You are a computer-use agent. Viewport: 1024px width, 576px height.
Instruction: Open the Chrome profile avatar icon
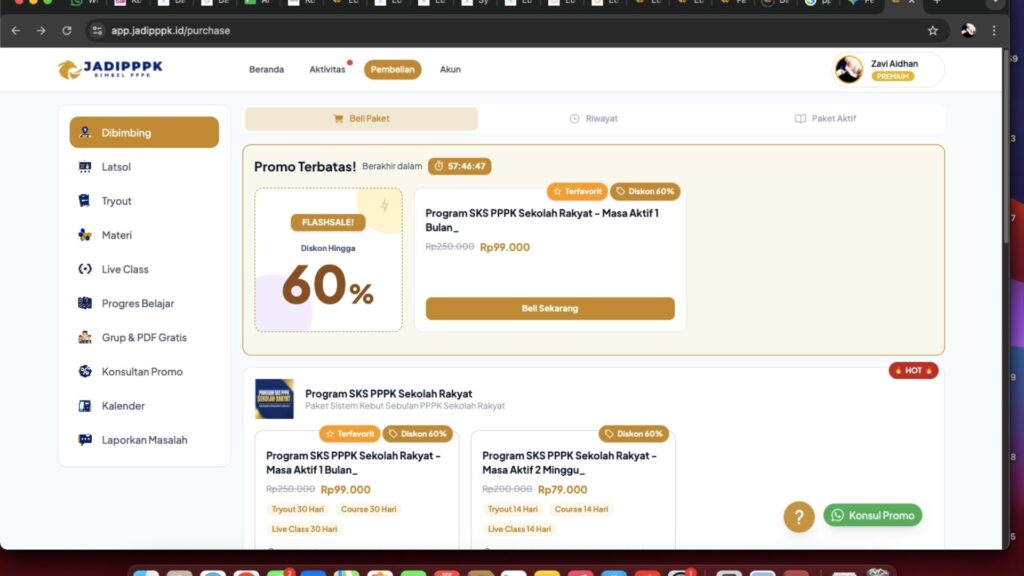pyautogui.click(x=968, y=30)
